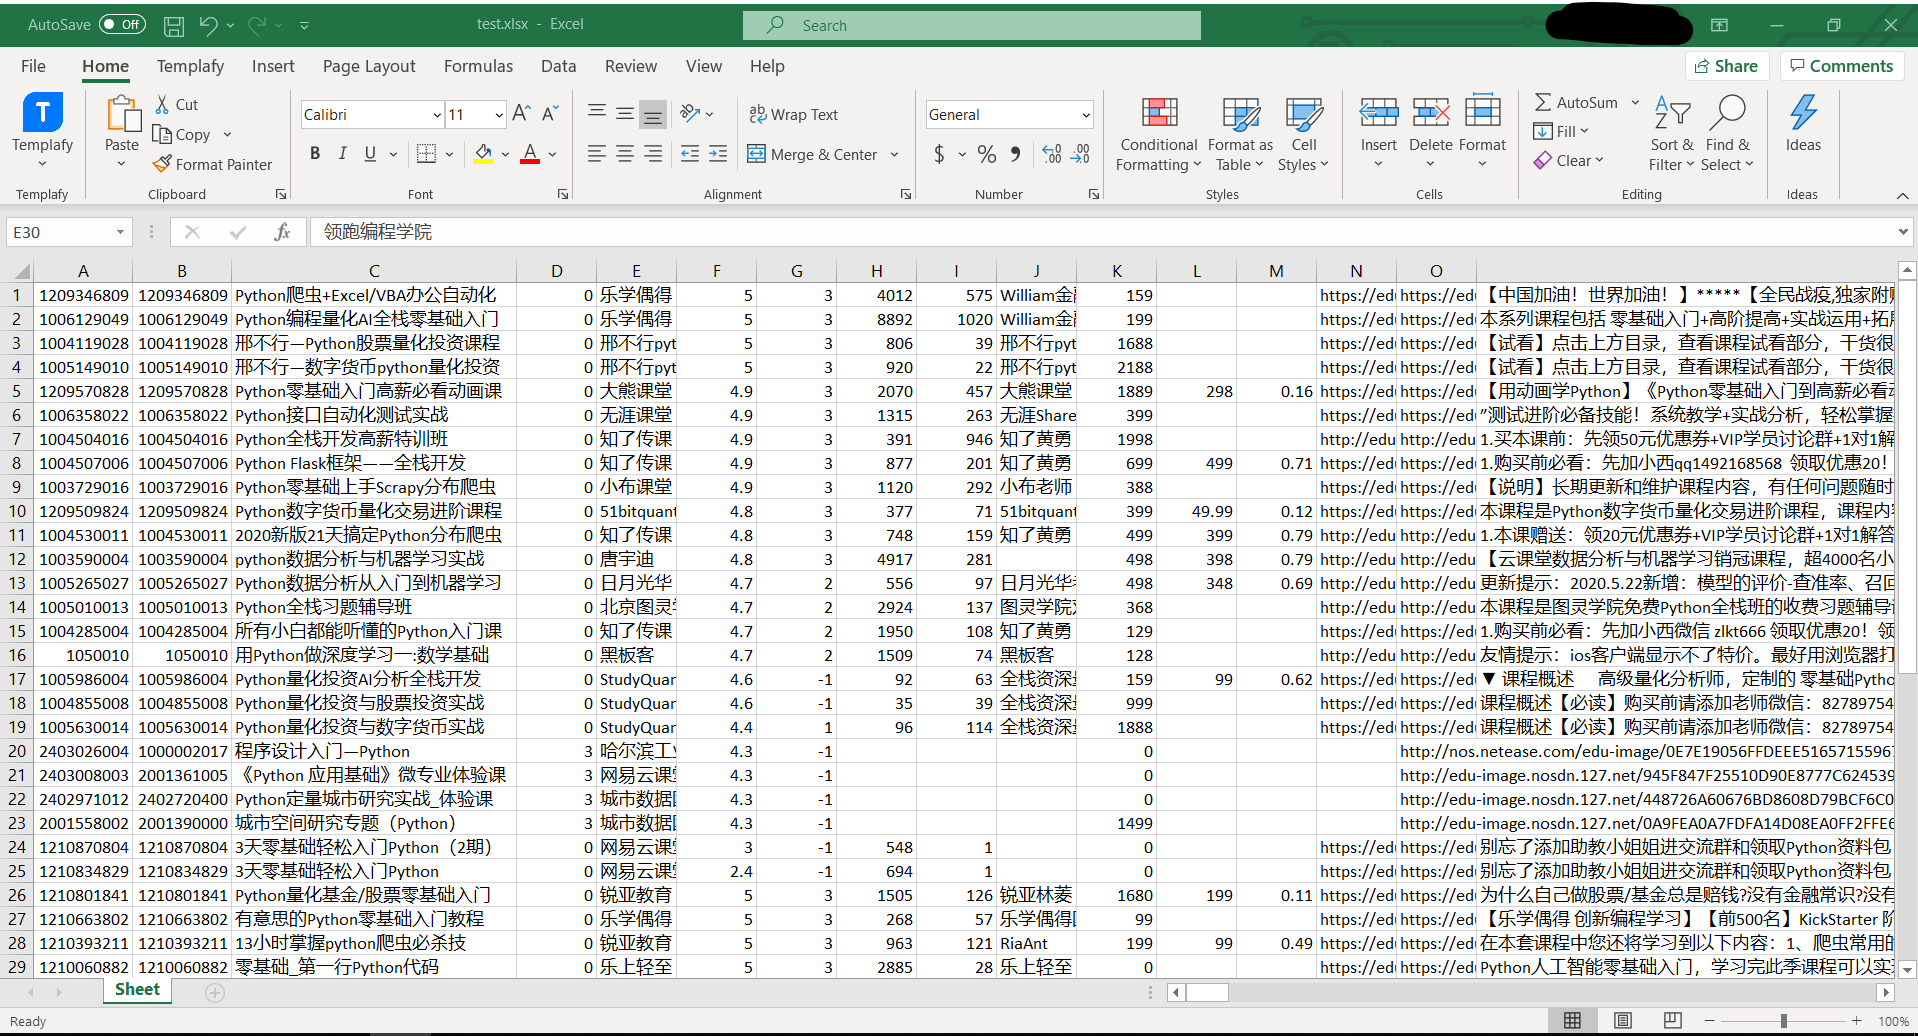Click the Delete cells icon
1918x1036 pixels.
point(1430,112)
